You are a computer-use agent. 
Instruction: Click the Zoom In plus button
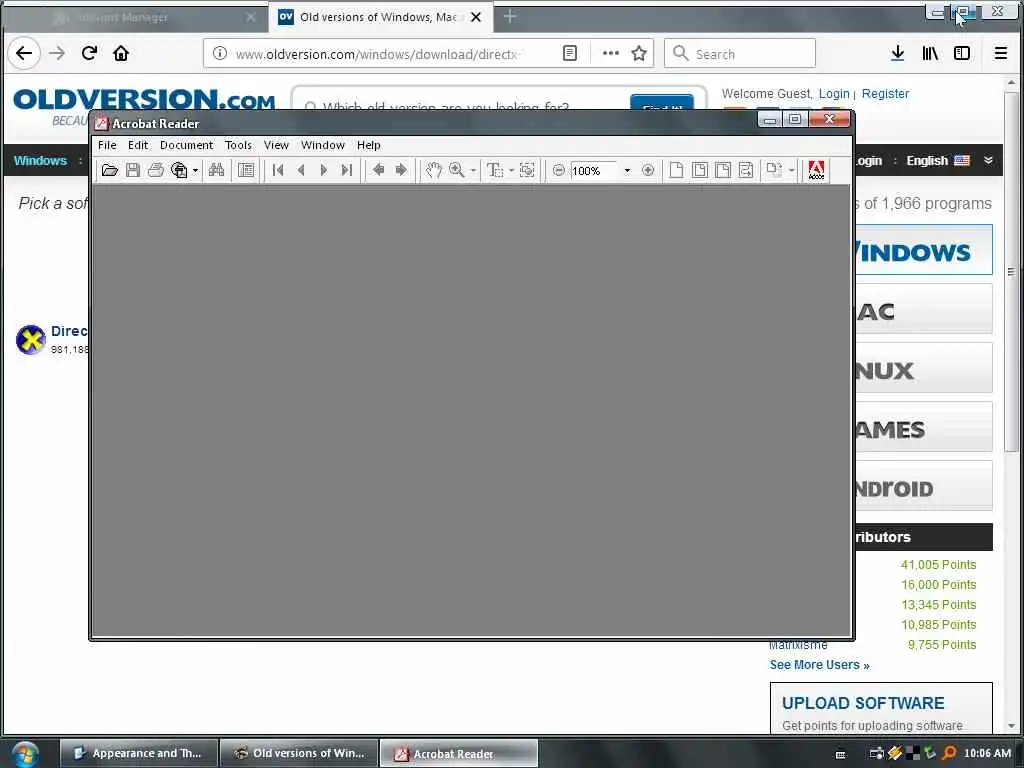pos(648,170)
